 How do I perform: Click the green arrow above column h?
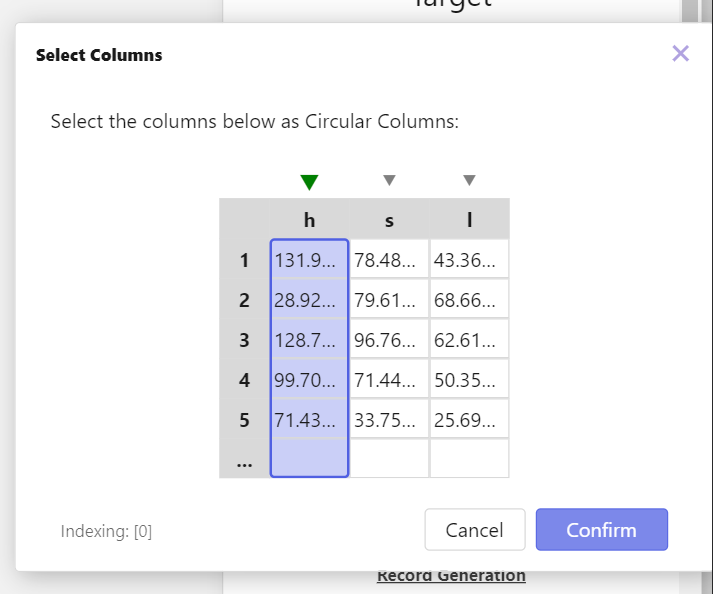click(309, 181)
